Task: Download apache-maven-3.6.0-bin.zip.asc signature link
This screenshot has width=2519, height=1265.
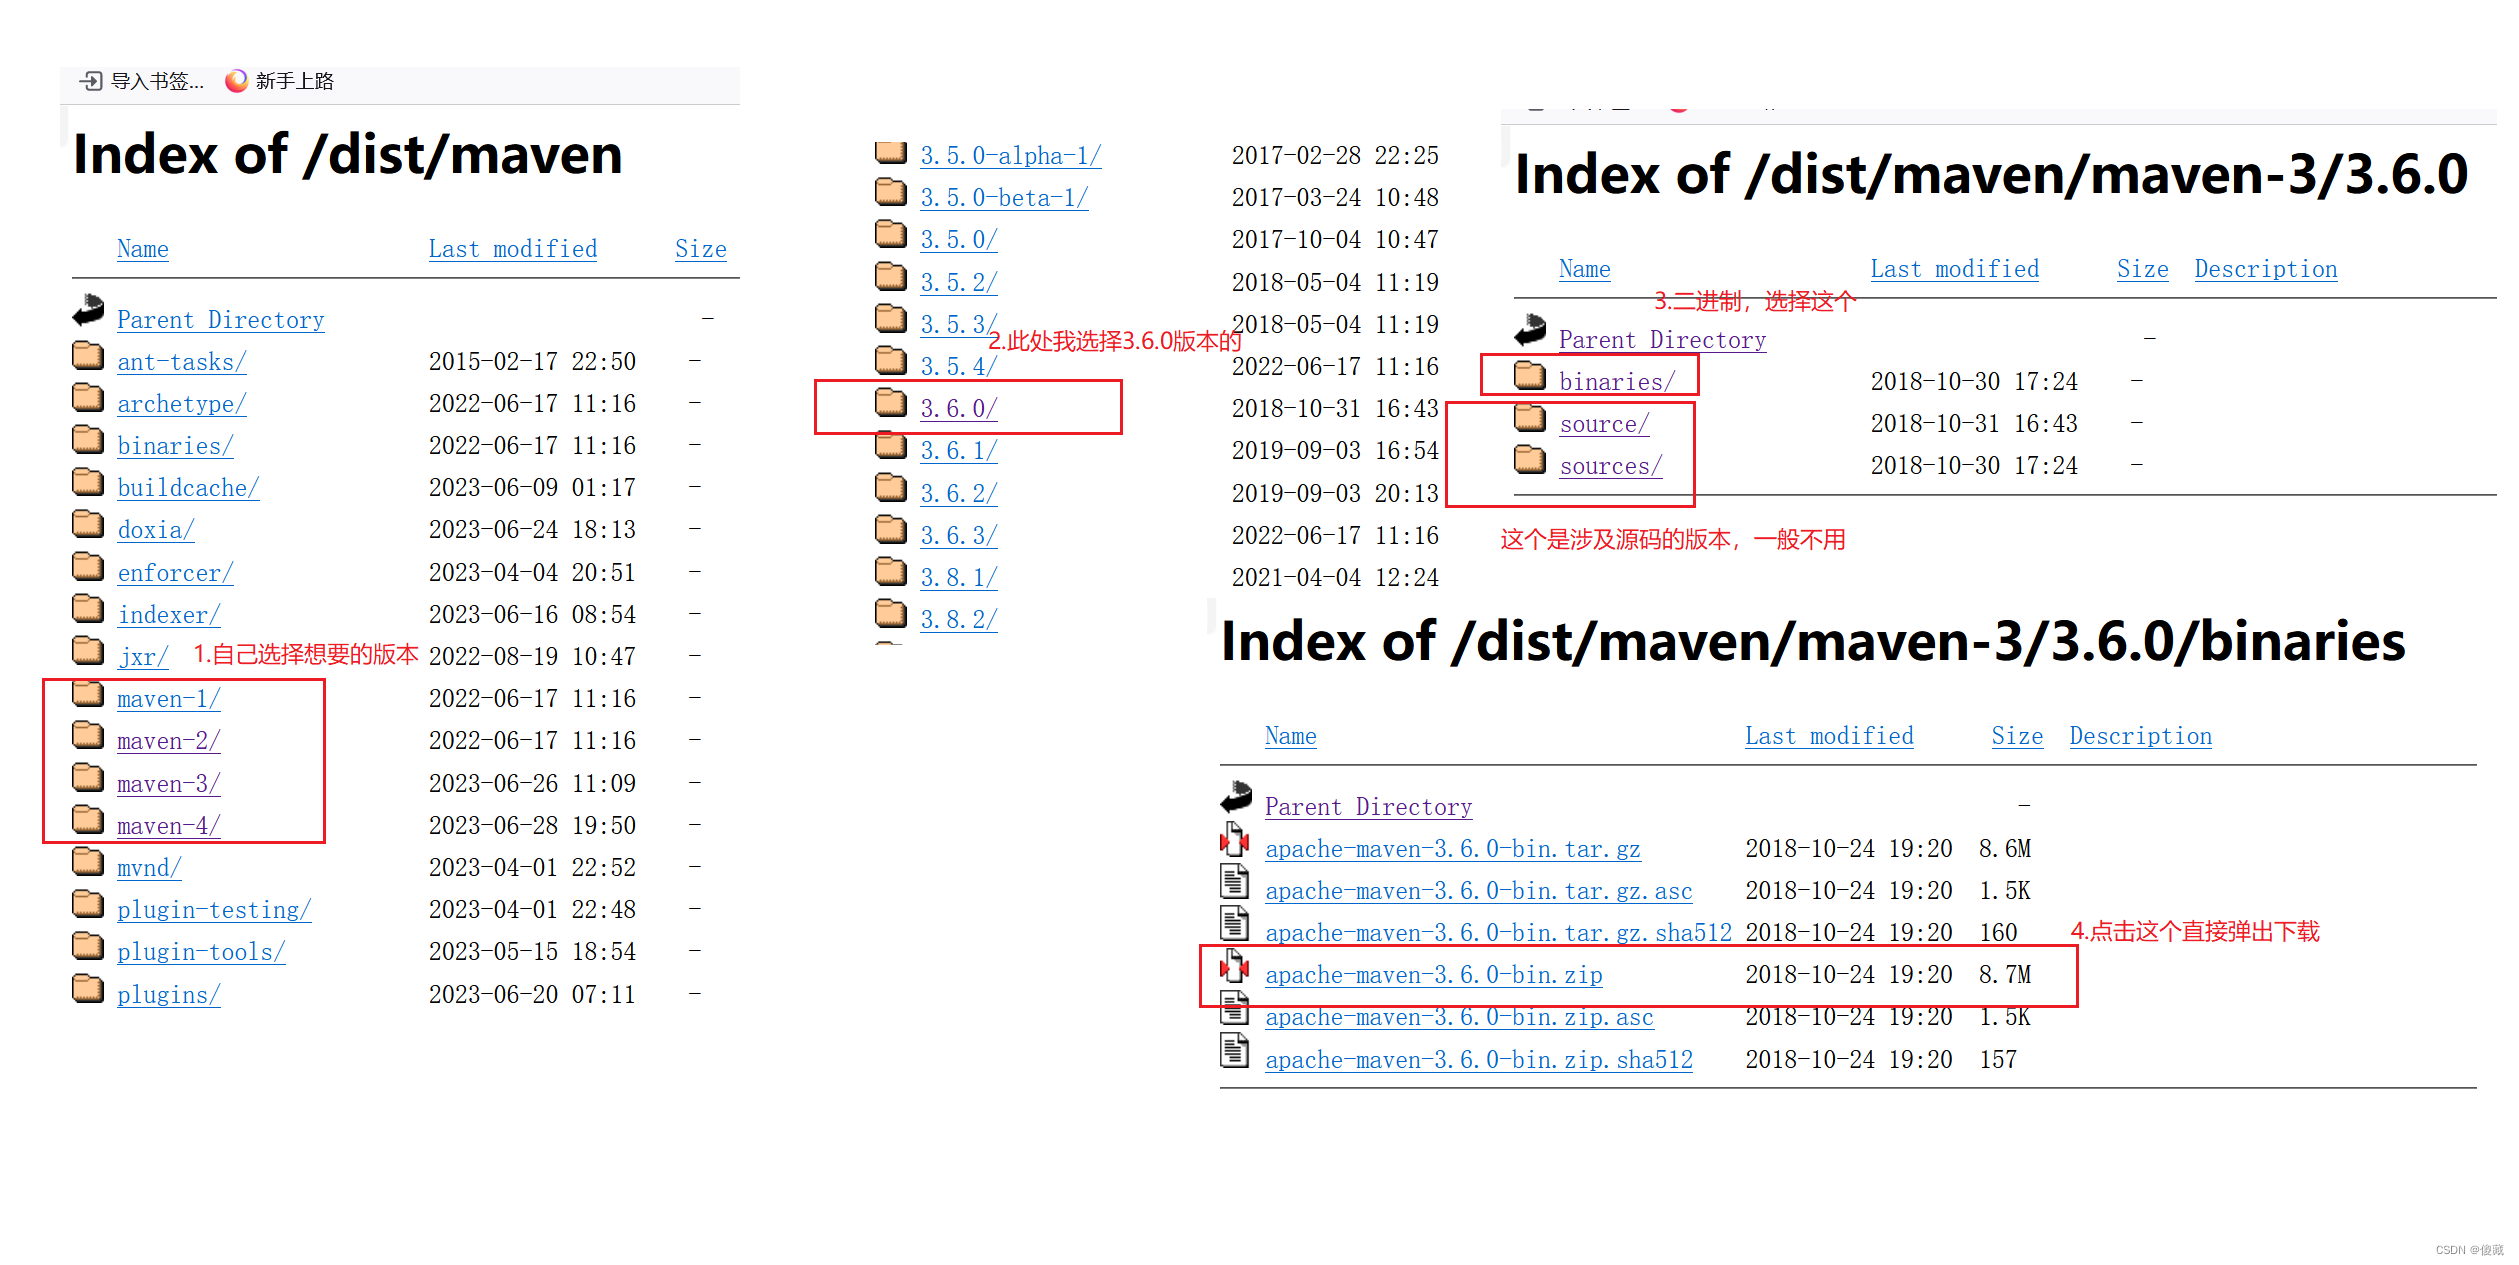Action: (x=1459, y=1018)
